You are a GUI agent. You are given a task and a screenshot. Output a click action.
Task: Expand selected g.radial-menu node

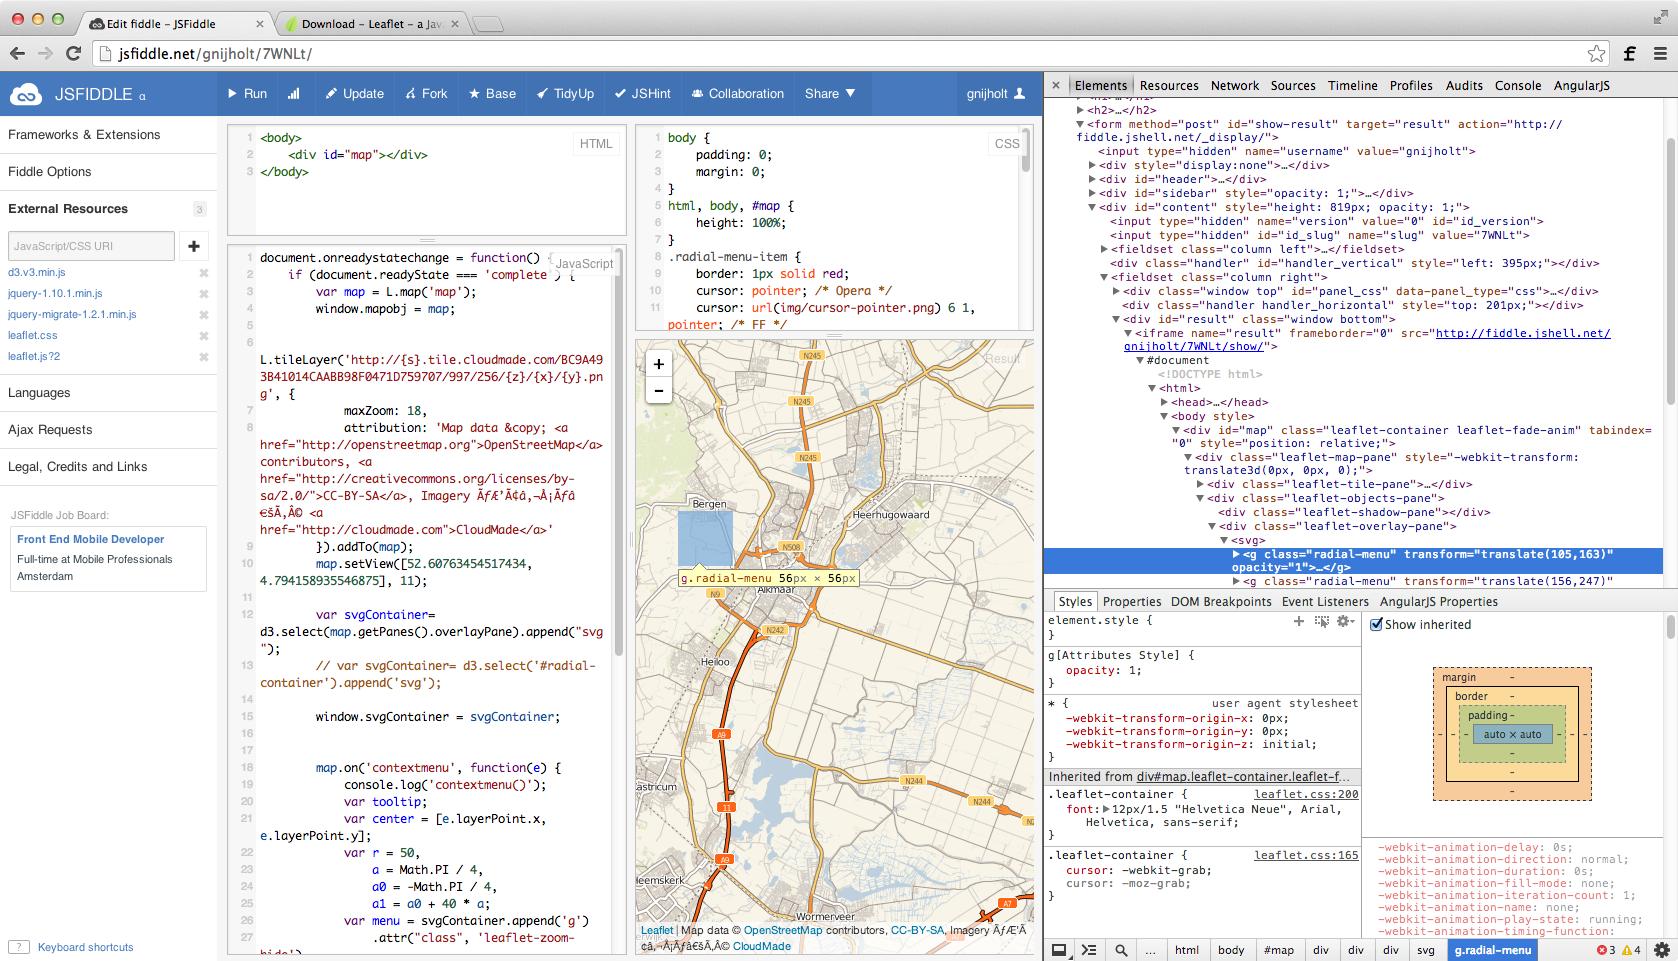(x=1236, y=554)
